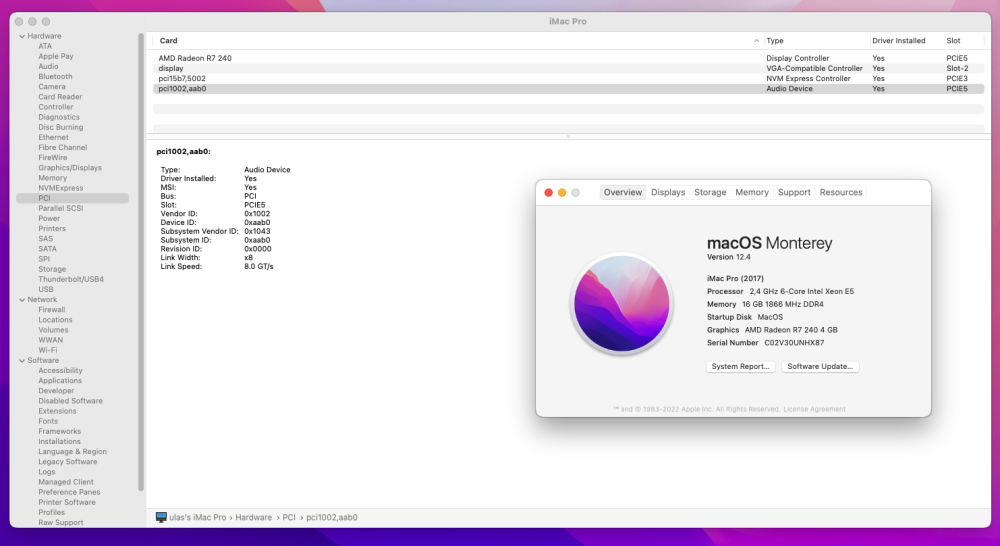
Task: Sort by Driver Installed column header
Action: coord(899,41)
